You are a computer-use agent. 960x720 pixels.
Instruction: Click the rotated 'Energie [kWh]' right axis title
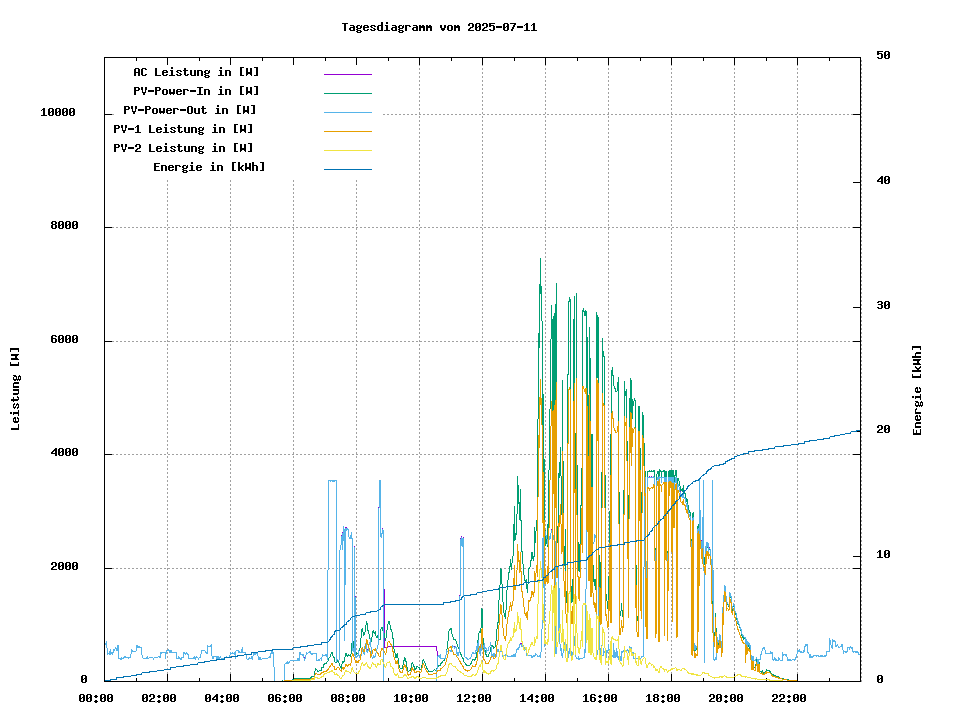pyautogui.click(x=917, y=390)
